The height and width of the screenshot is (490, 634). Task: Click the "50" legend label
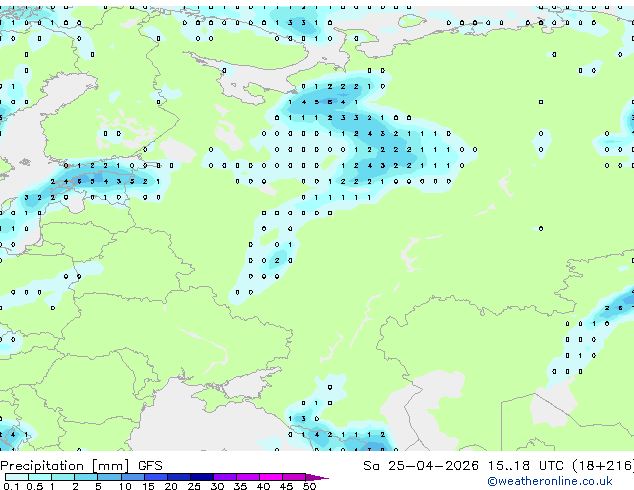(309, 486)
